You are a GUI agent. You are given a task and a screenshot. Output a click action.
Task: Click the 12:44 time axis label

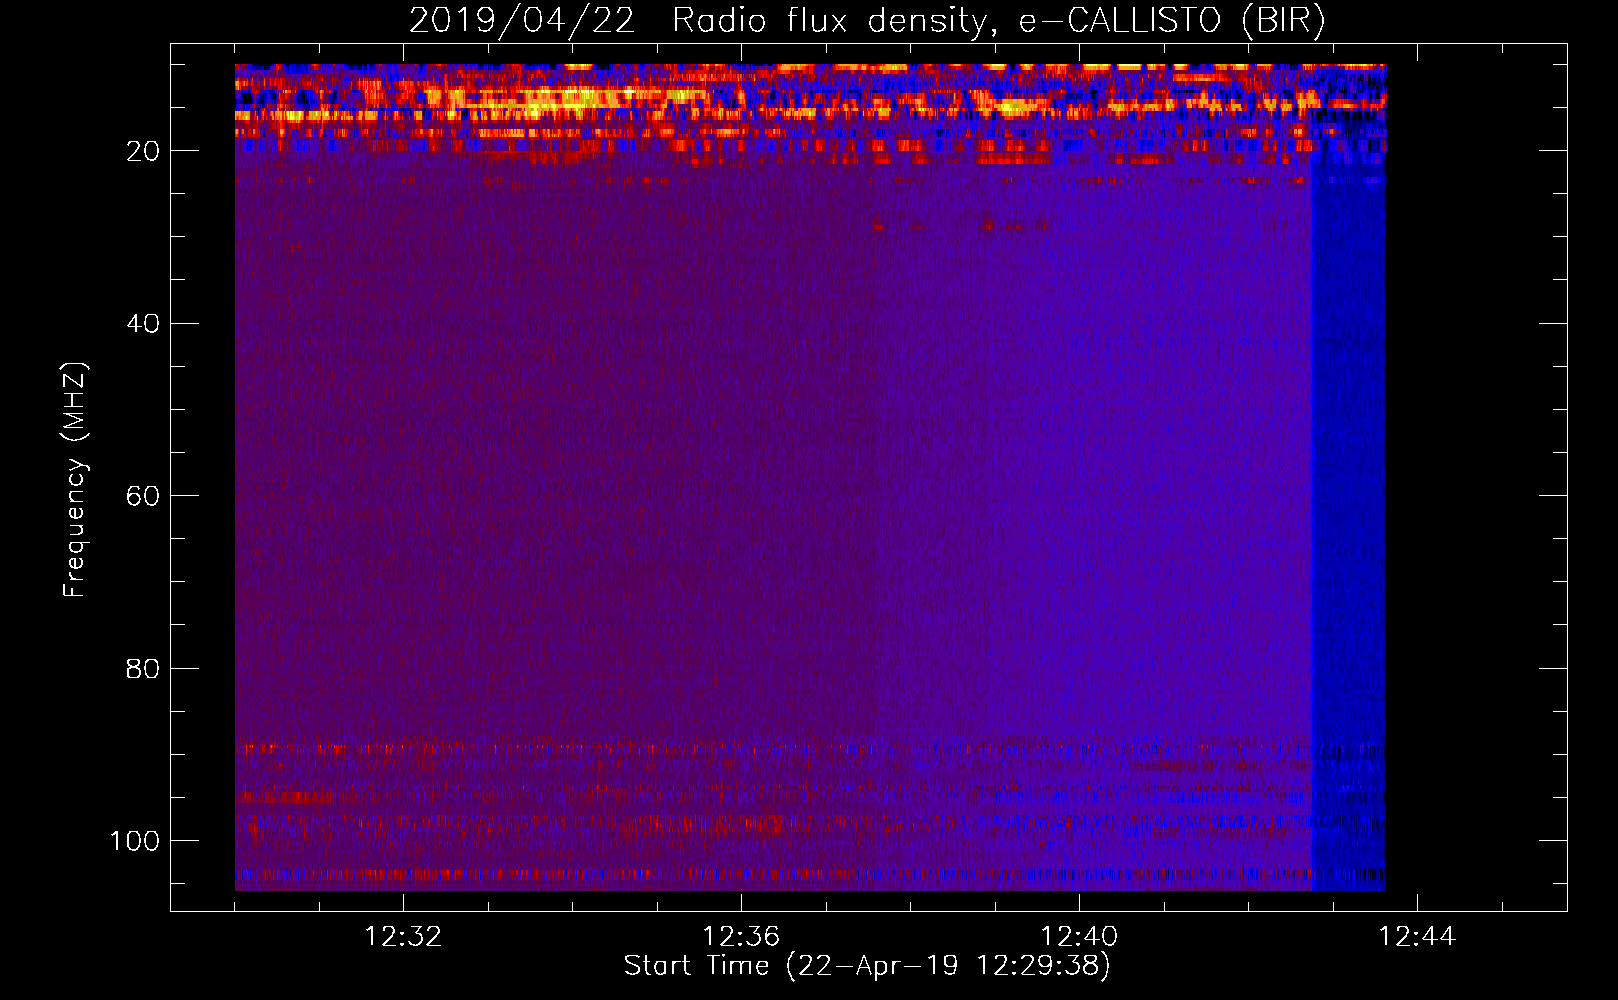point(1417,937)
